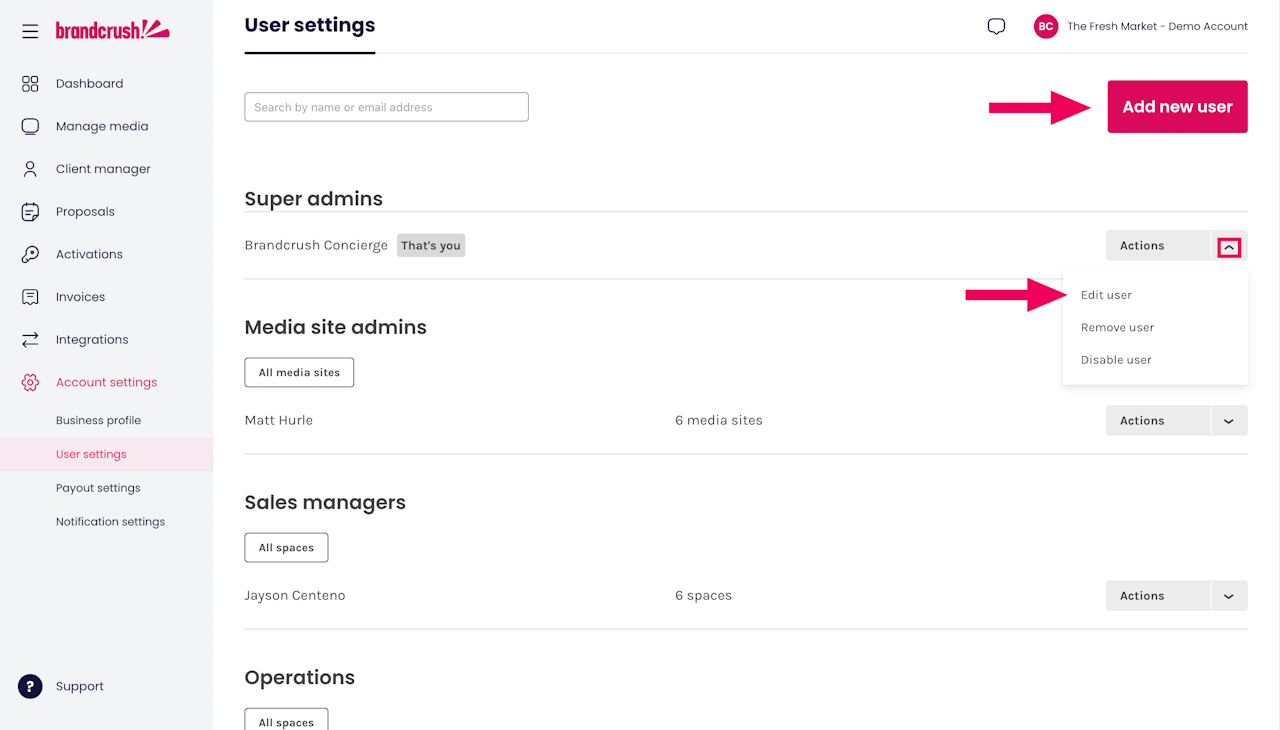The image size is (1280, 730).
Task: Collapse the Brandcrush Concierge actions chevron
Action: click(x=1229, y=246)
